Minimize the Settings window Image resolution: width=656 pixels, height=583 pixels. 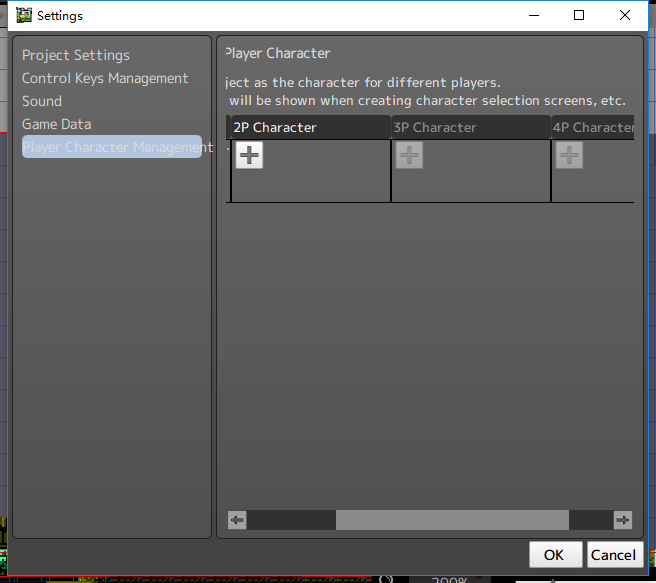click(x=534, y=15)
